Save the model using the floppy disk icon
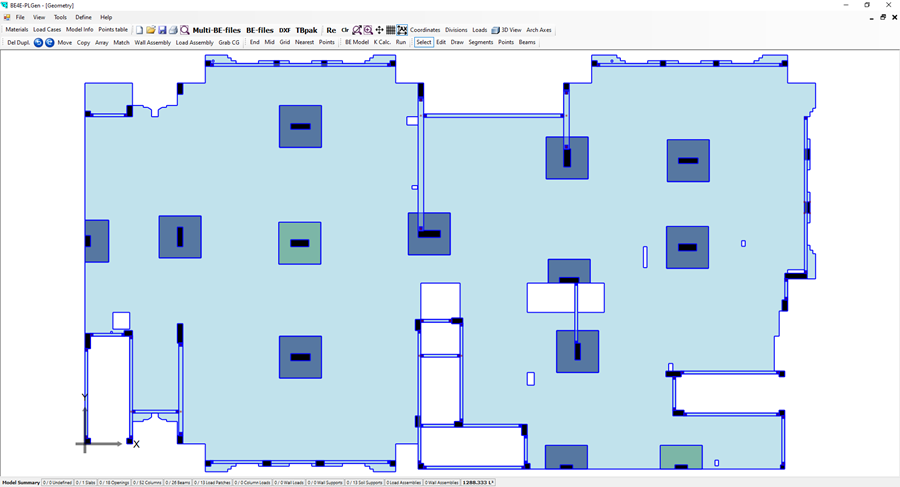The width and height of the screenshot is (900, 487). tap(162, 30)
